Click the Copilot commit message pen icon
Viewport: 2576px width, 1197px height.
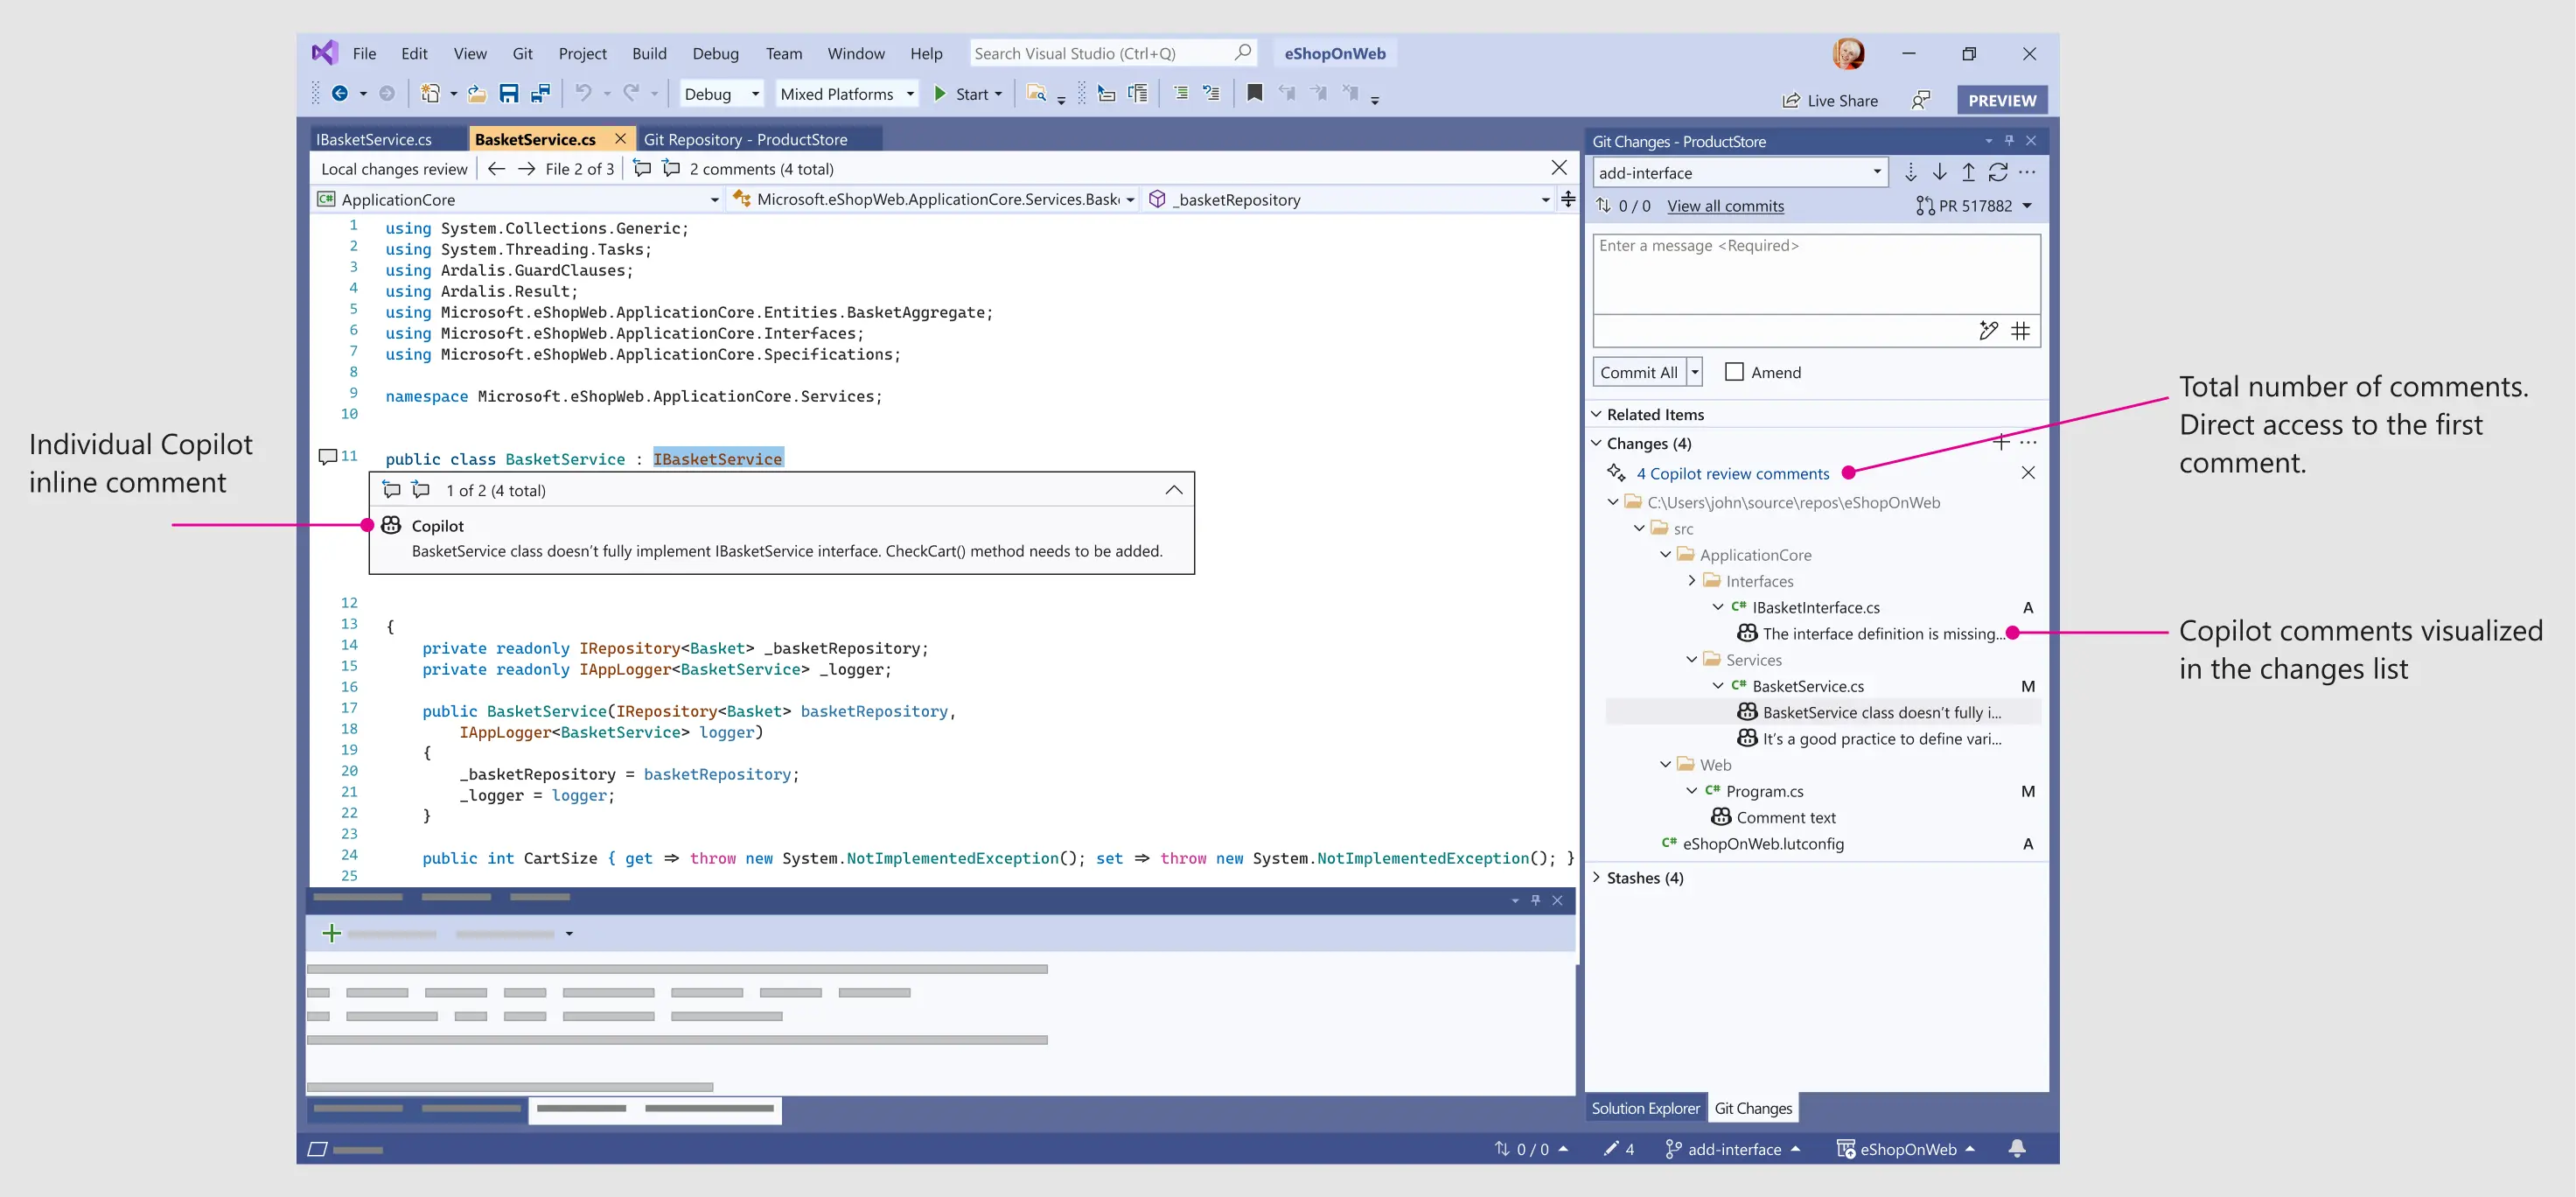click(x=1988, y=331)
